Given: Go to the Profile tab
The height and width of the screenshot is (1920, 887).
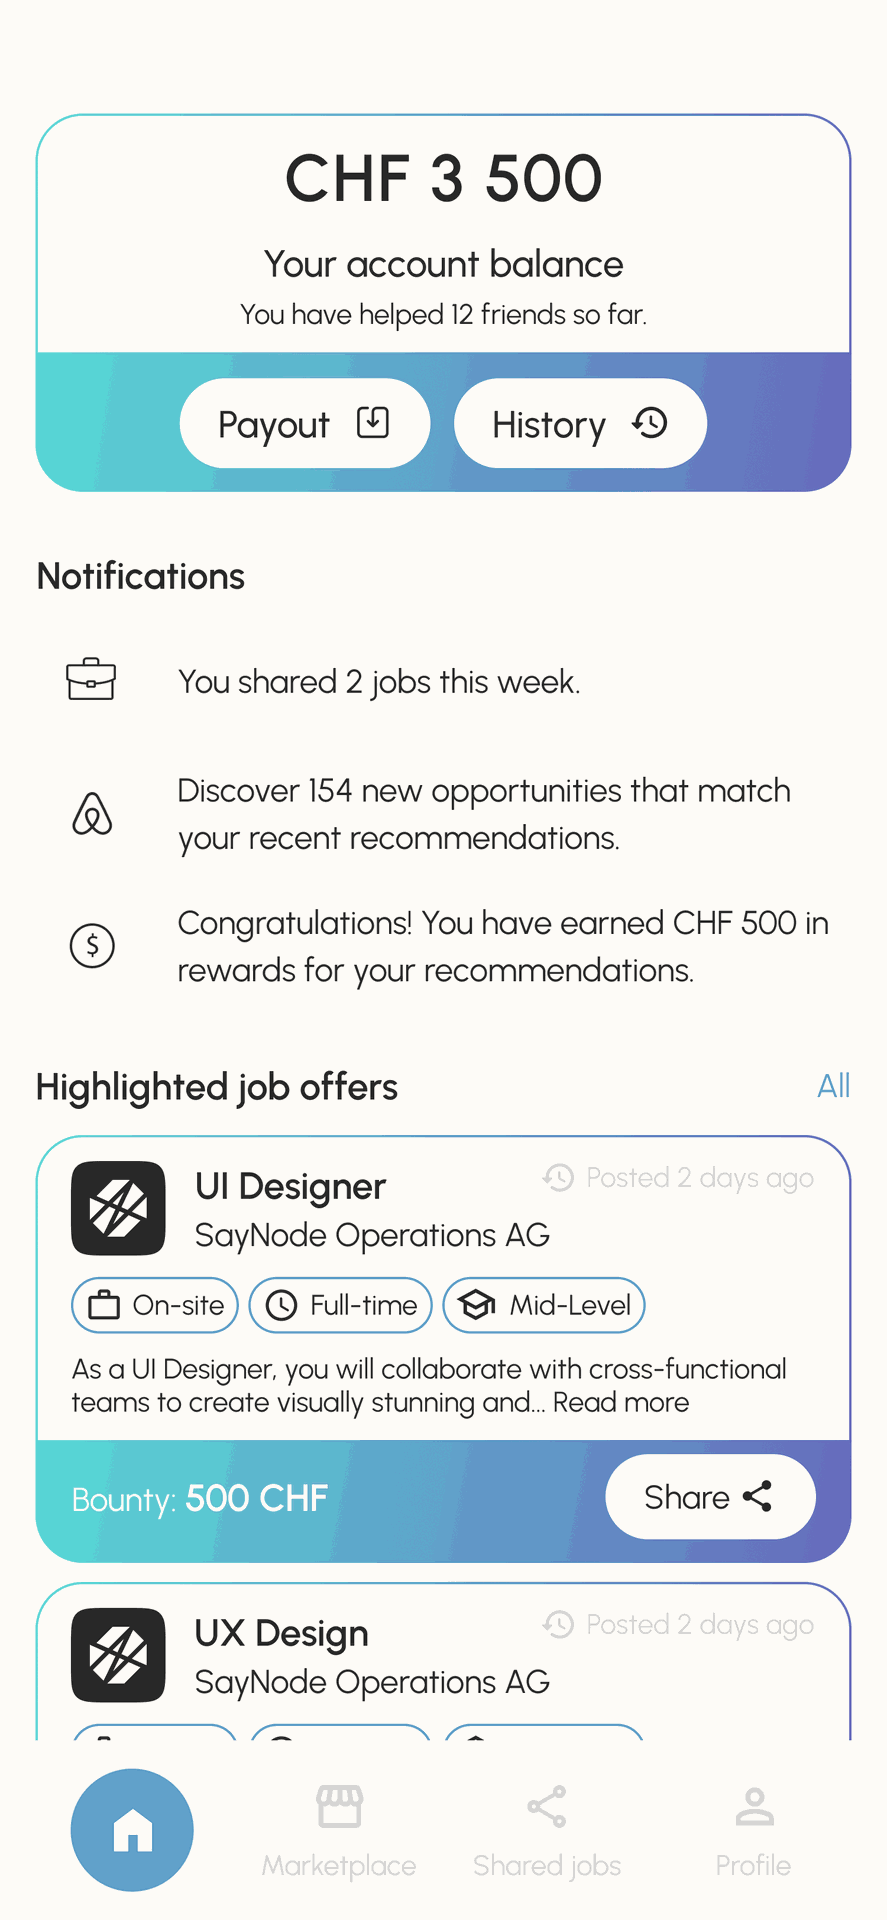Looking at the screenshot, I should coord(753,1832).
